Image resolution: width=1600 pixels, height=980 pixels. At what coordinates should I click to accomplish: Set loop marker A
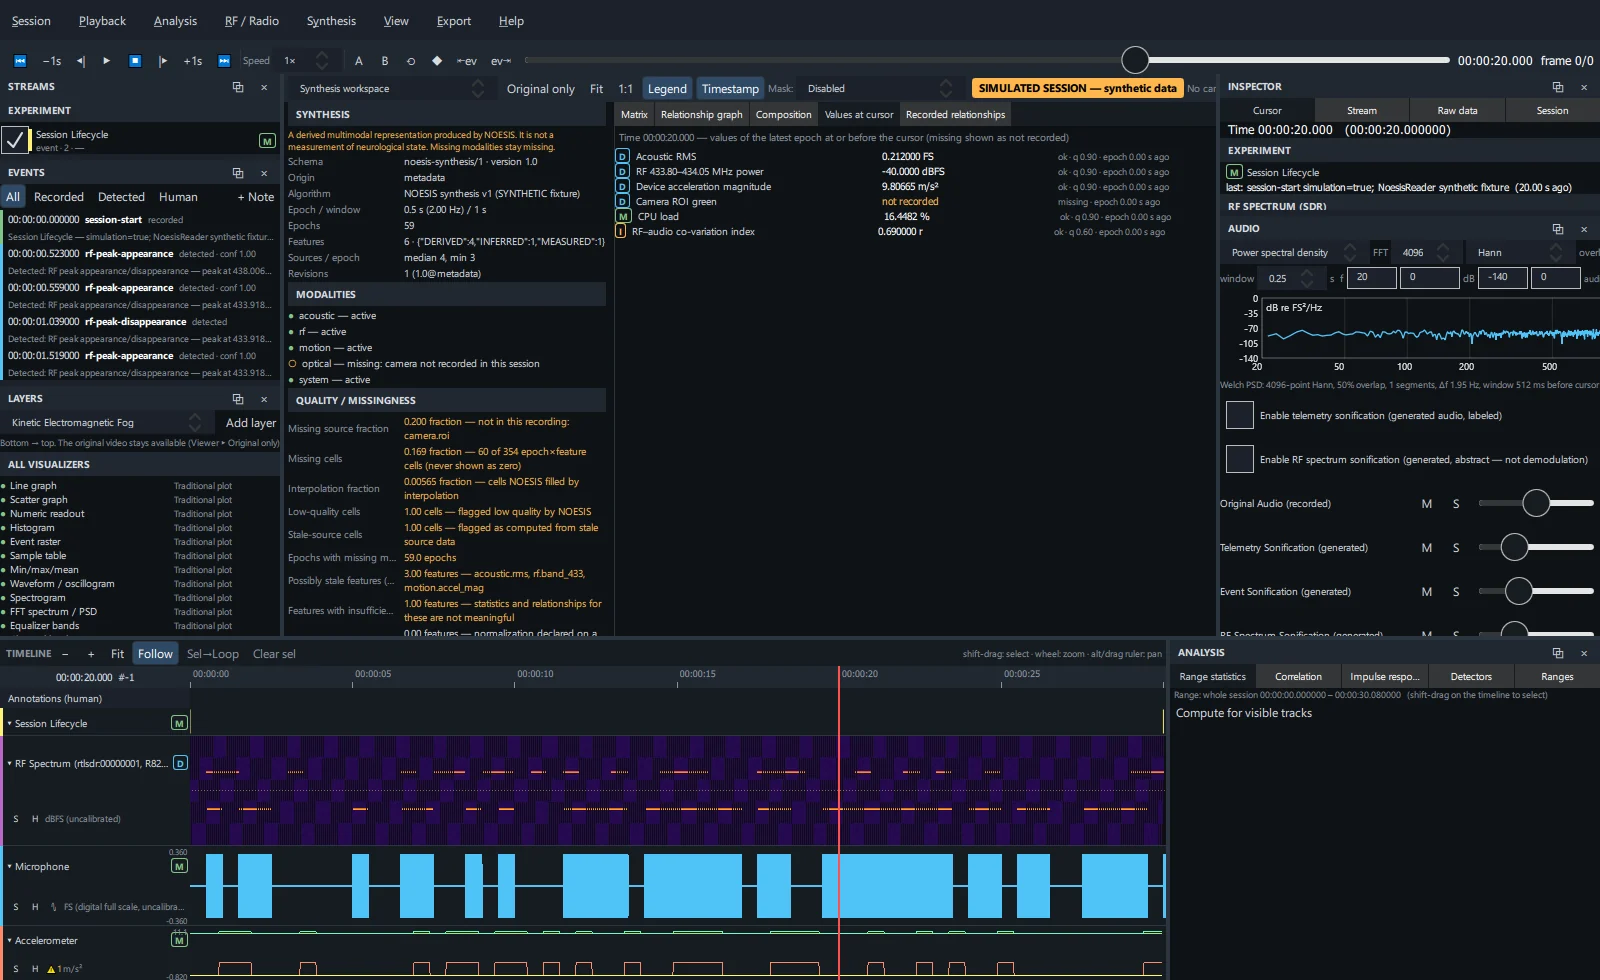click(x=359, y=61)
